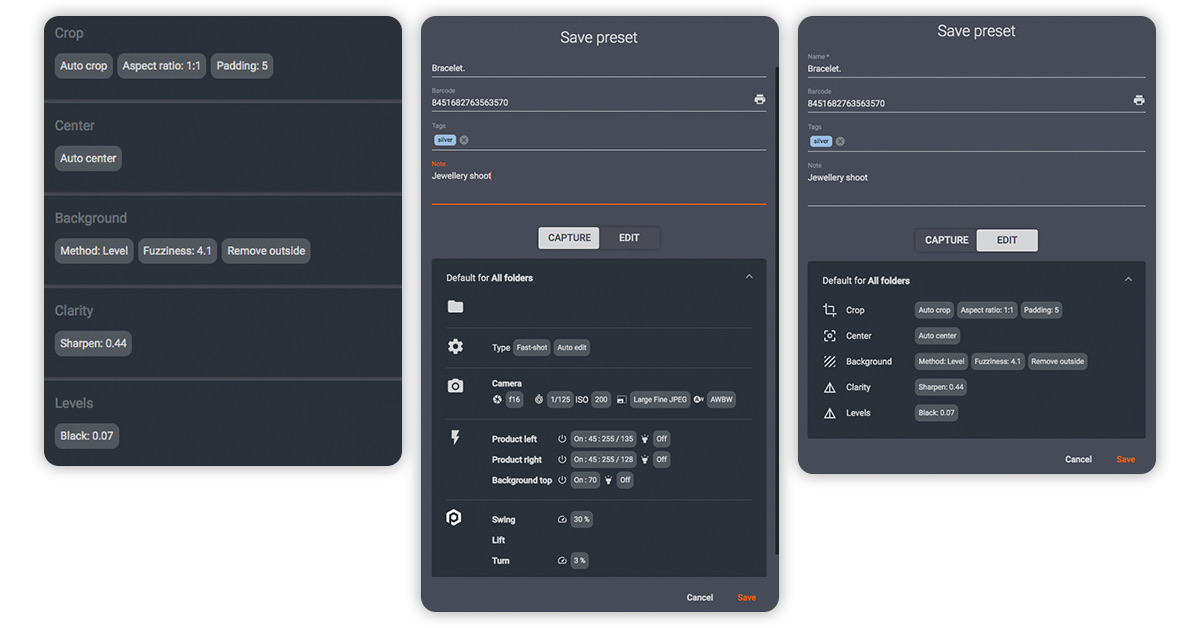Click the Background hatched-pattern icon
This screenshot has height=628, width=1200.
(x=831, y=361)
